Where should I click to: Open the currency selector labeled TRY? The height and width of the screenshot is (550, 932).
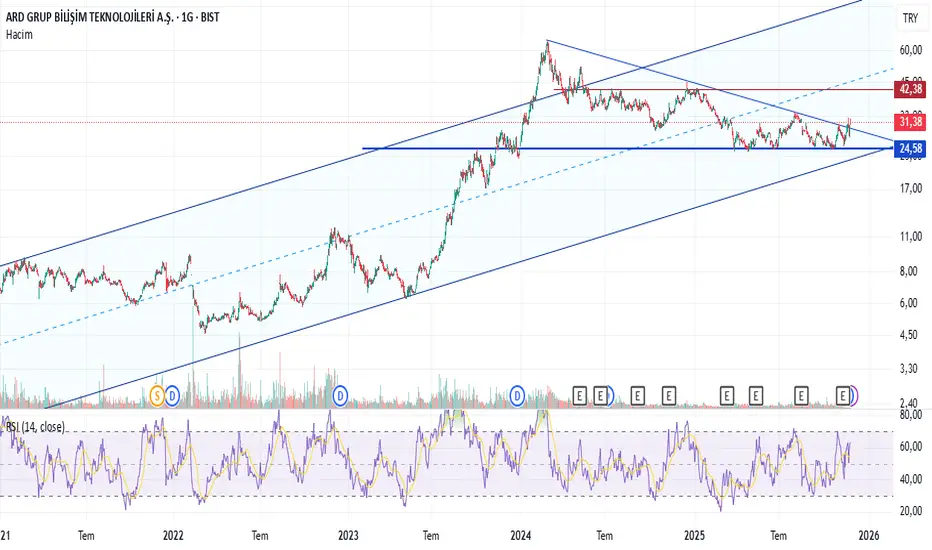tap(911, 18)
